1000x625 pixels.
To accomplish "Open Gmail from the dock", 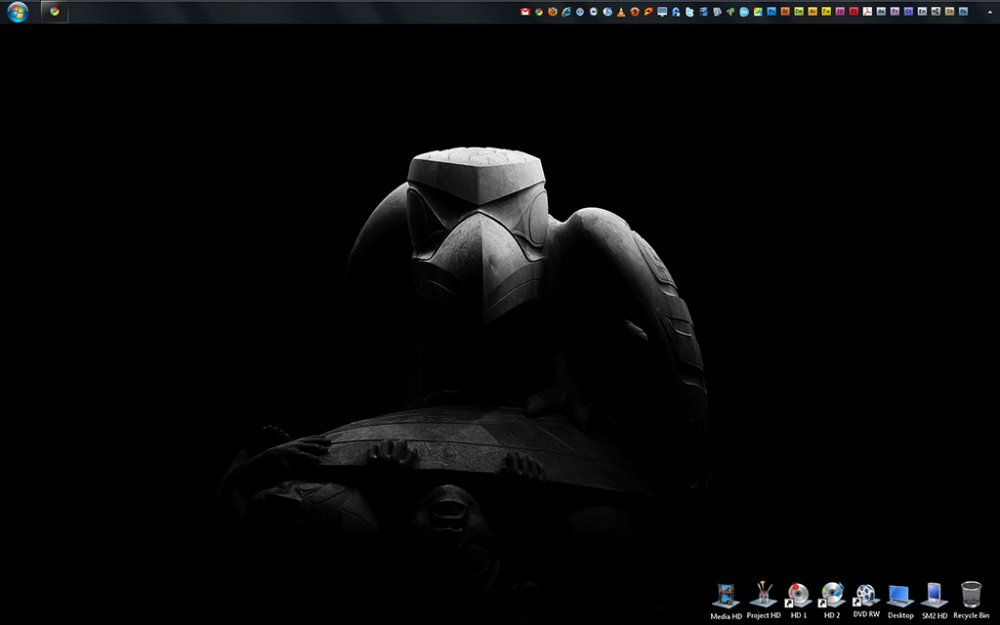I will pos(525,12).
